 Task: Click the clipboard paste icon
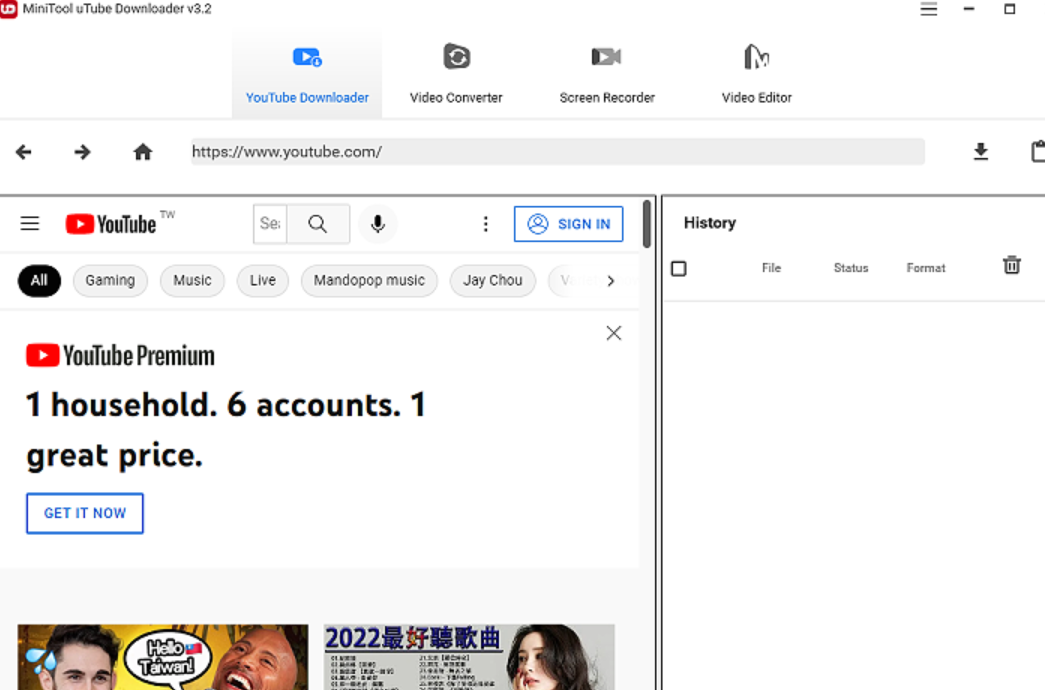(x=1038, y=151)
